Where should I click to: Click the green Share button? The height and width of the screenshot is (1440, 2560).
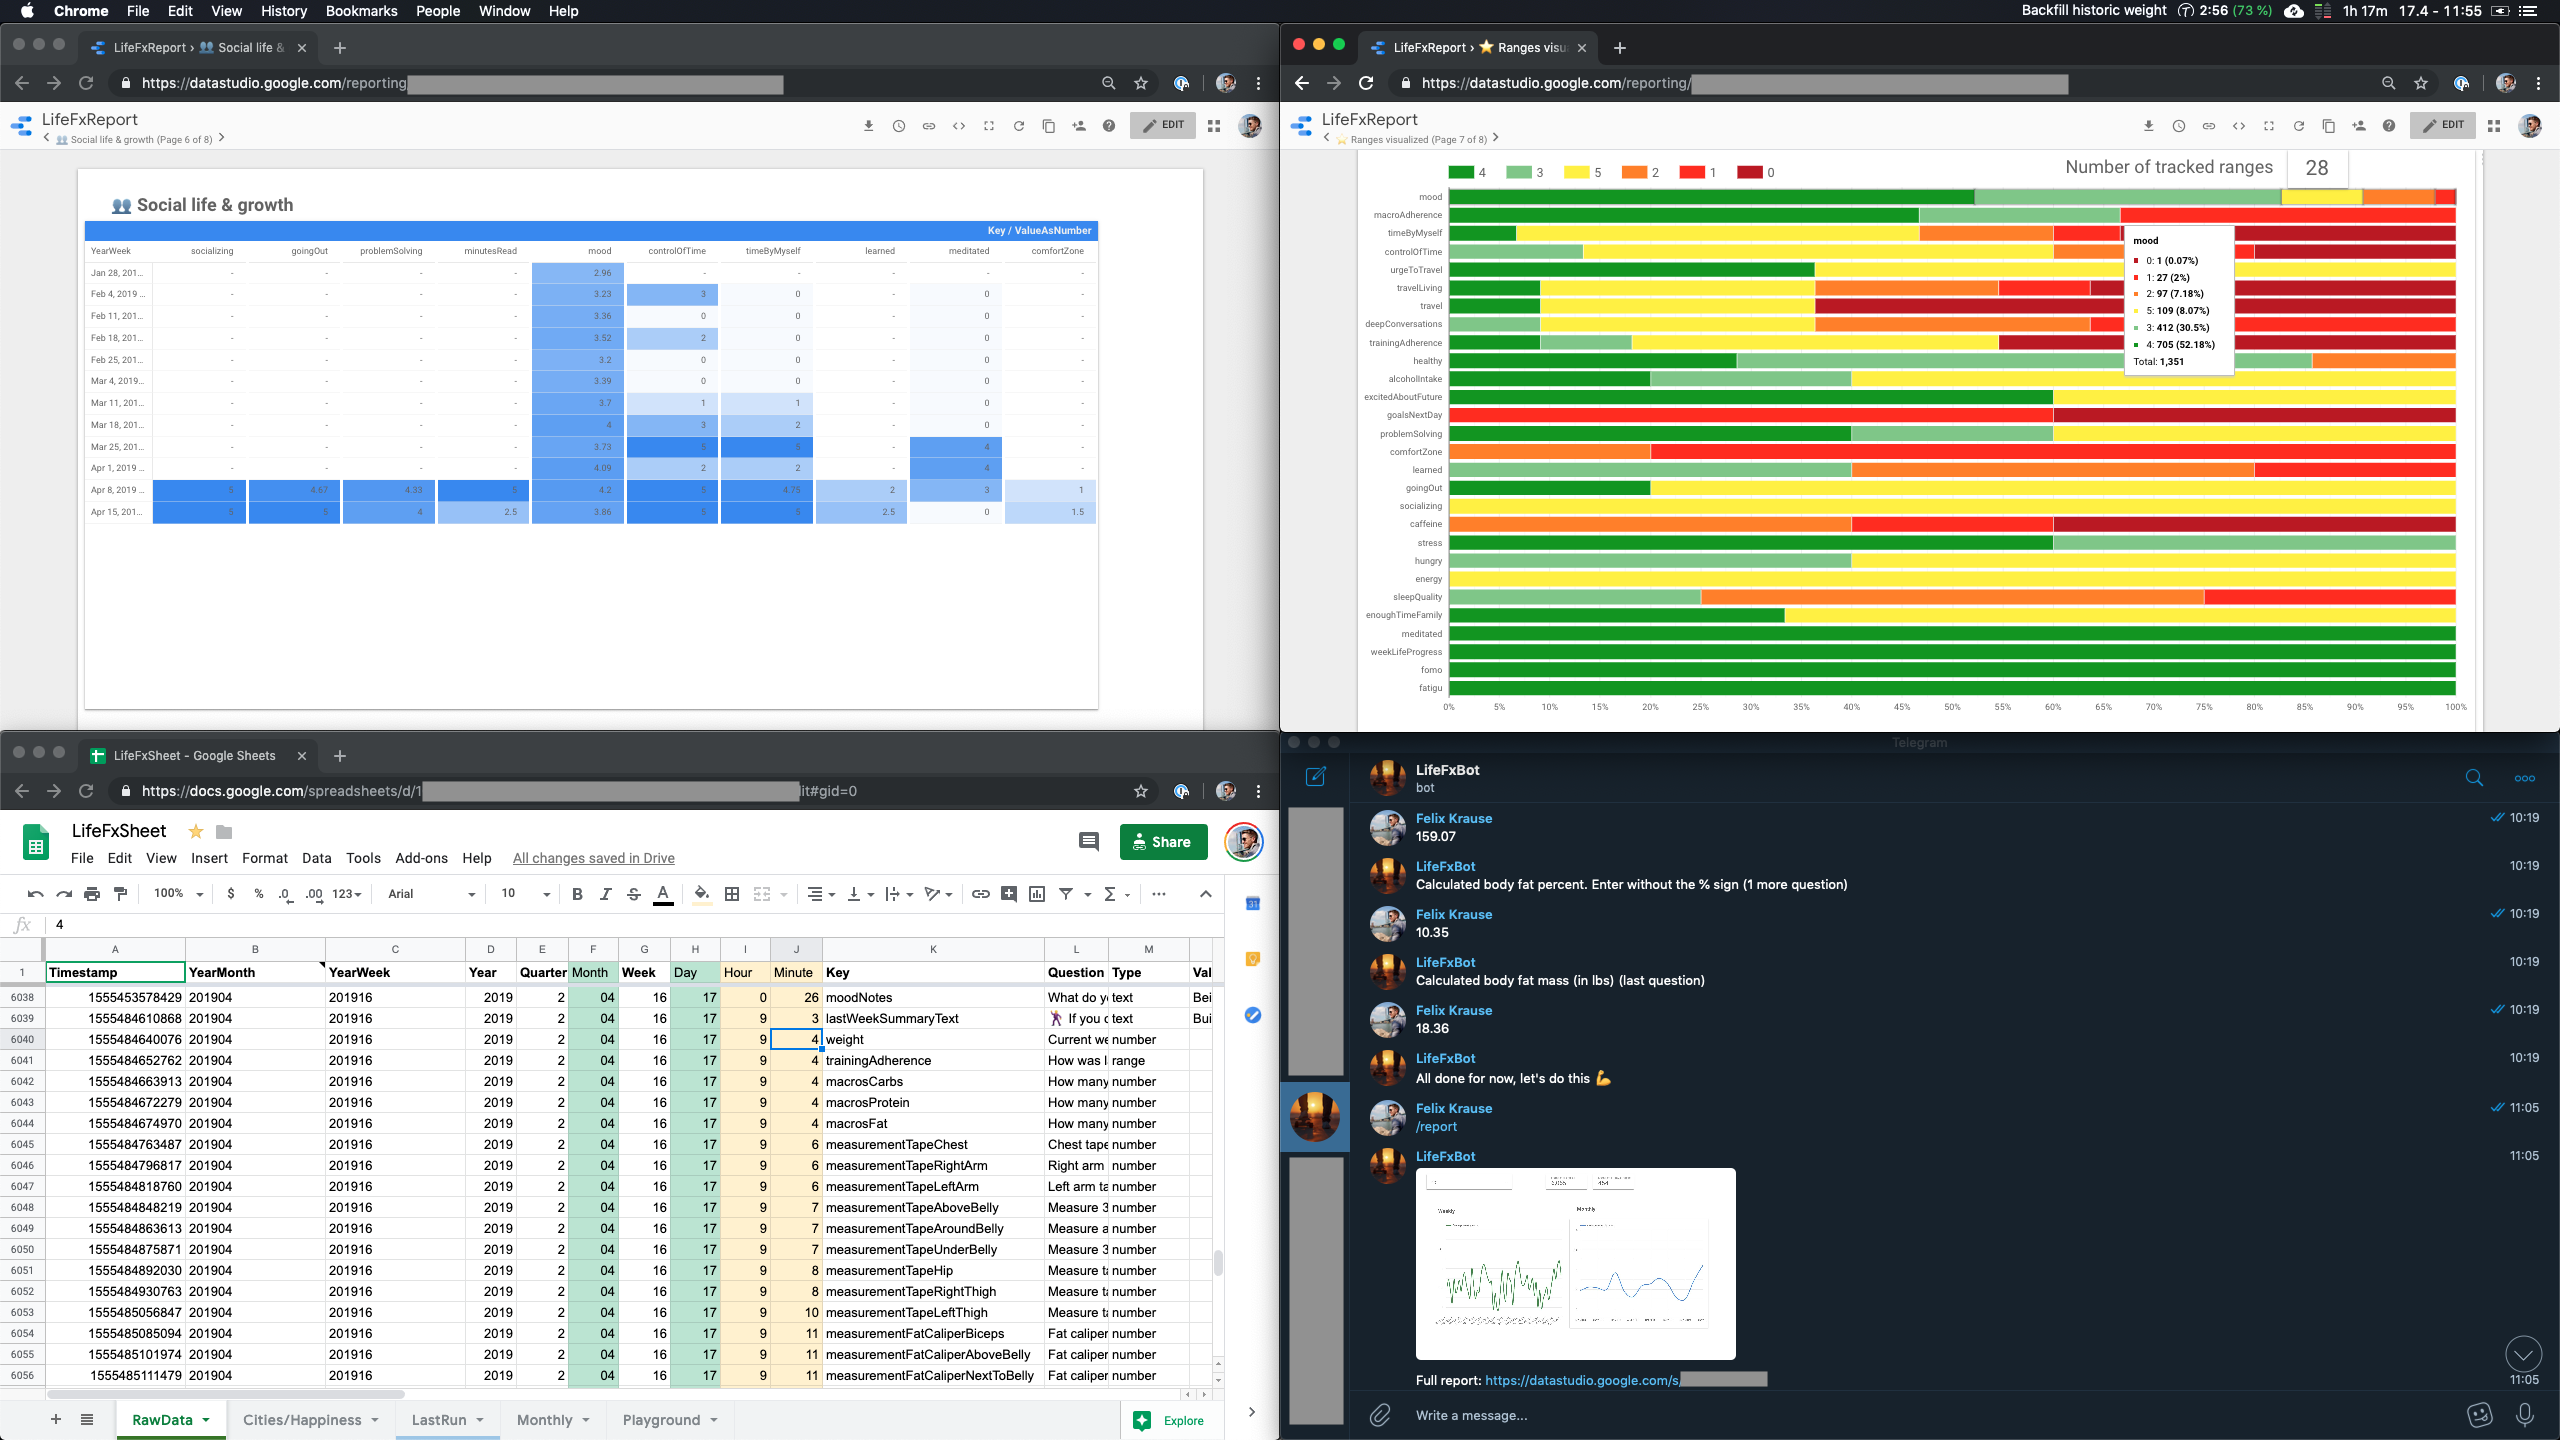click(x=1163, y=842)
